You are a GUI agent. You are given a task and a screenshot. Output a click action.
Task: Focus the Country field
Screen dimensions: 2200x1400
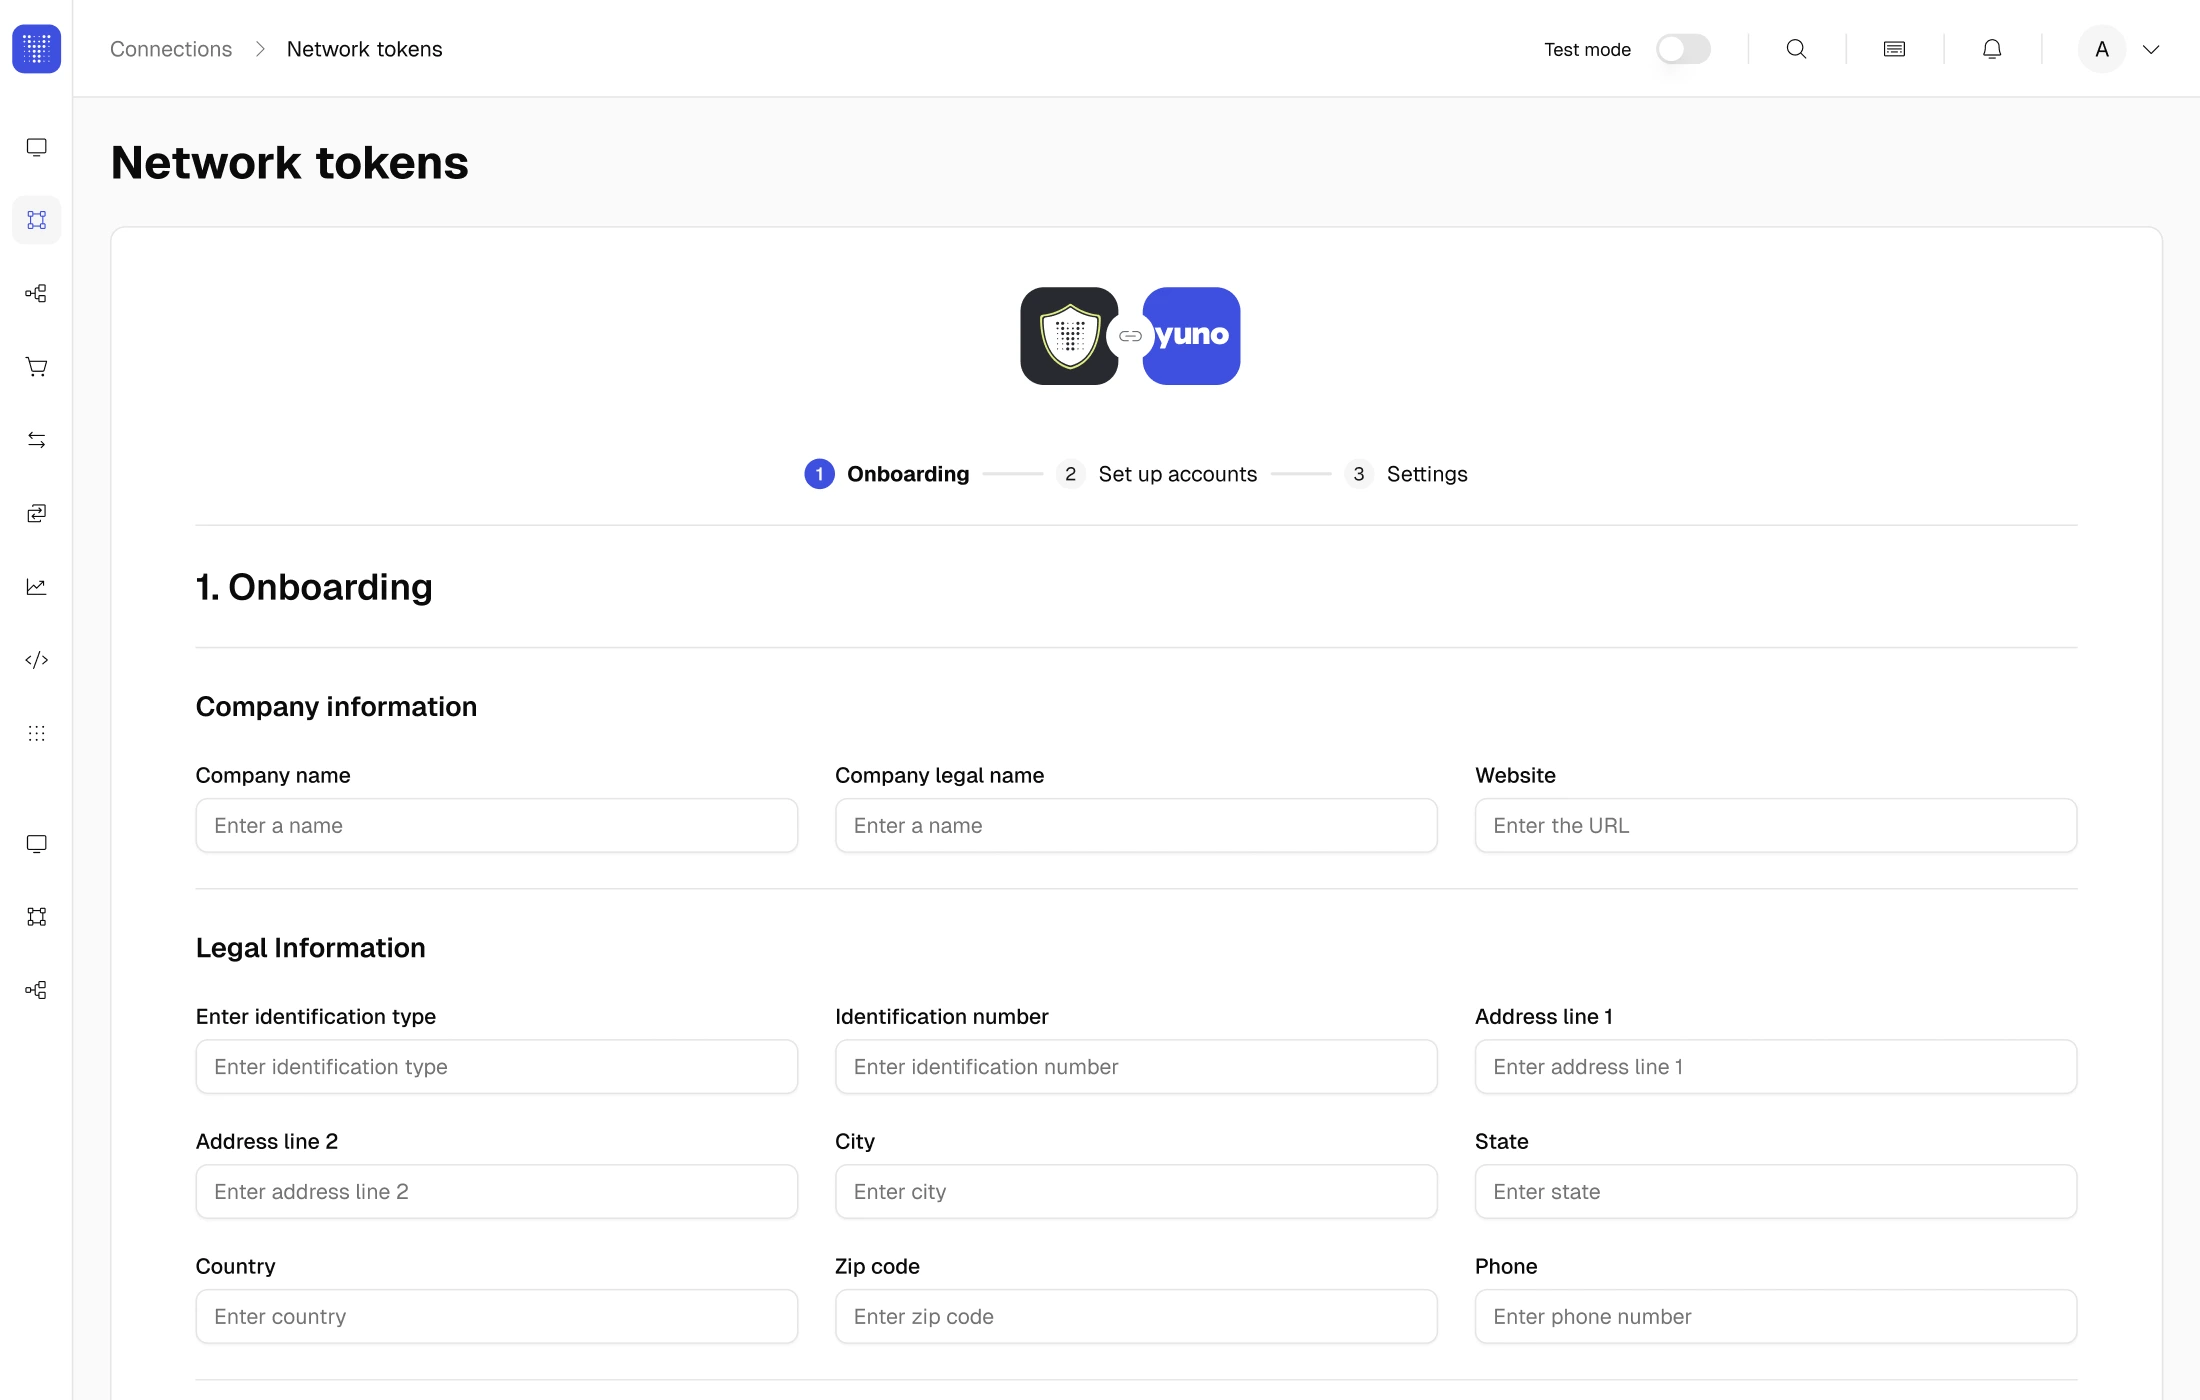497,1316
